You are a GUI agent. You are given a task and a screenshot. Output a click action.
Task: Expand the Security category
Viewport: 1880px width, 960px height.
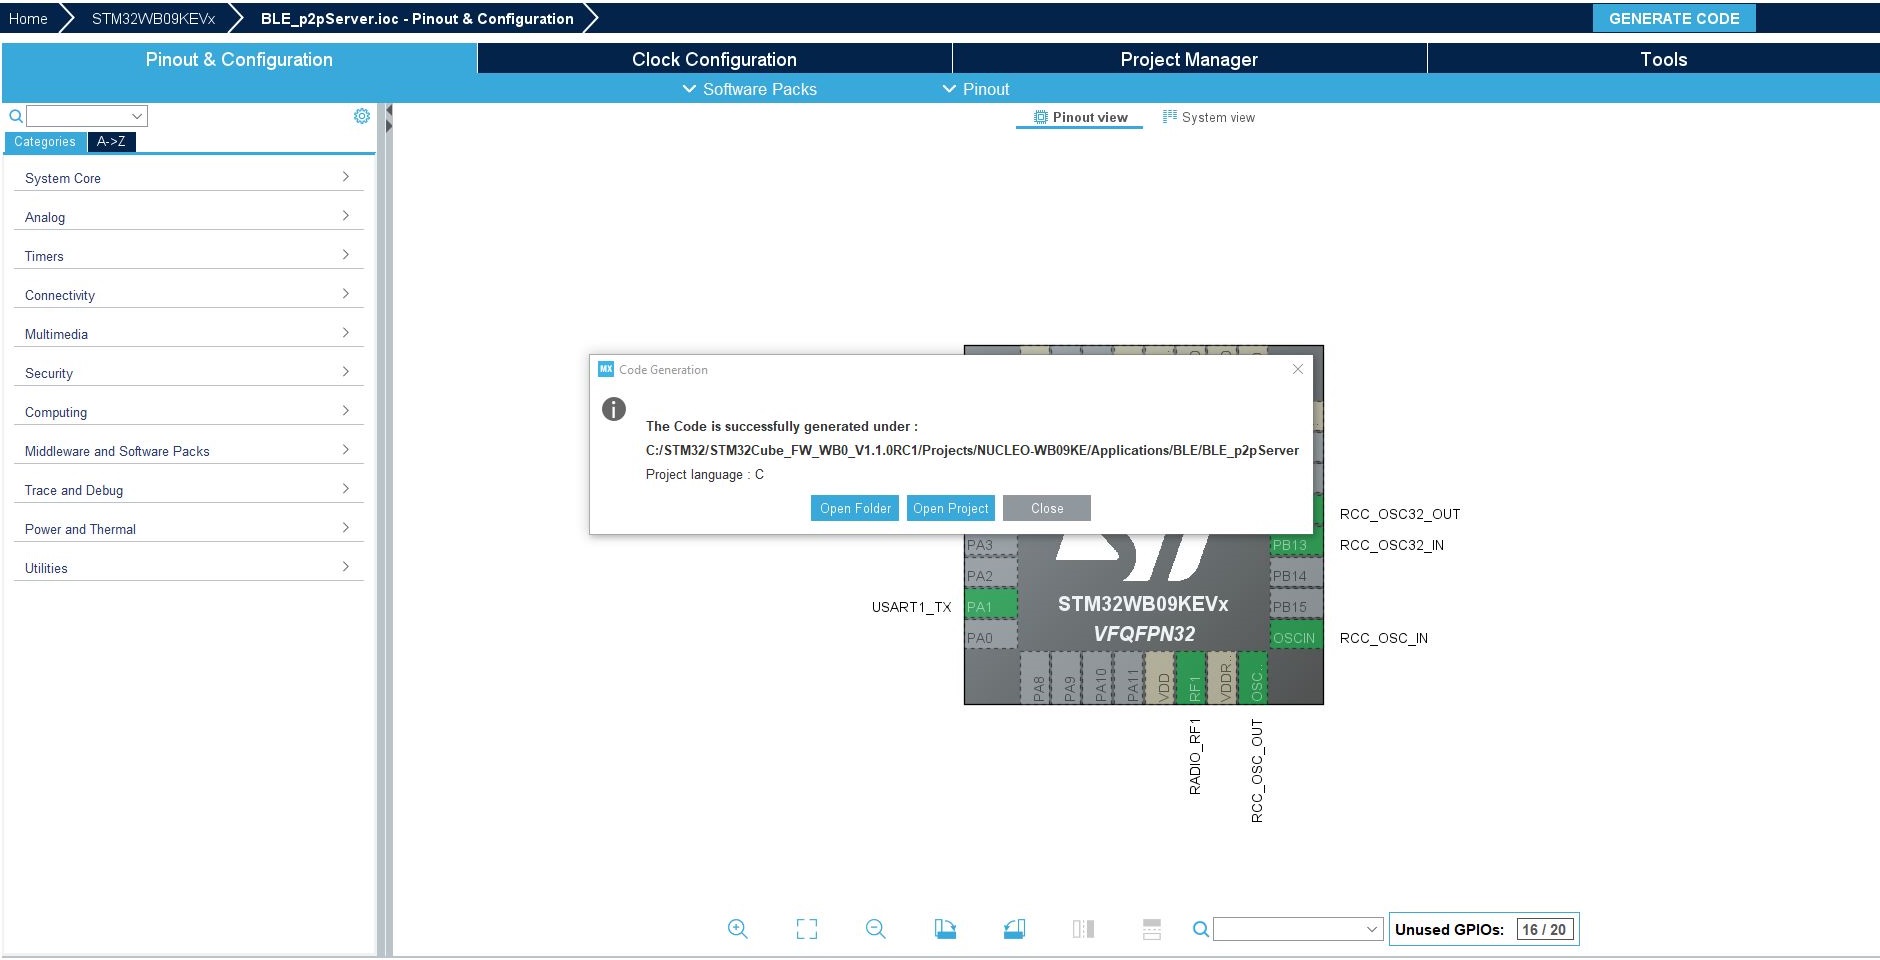(x=188, y=373)
